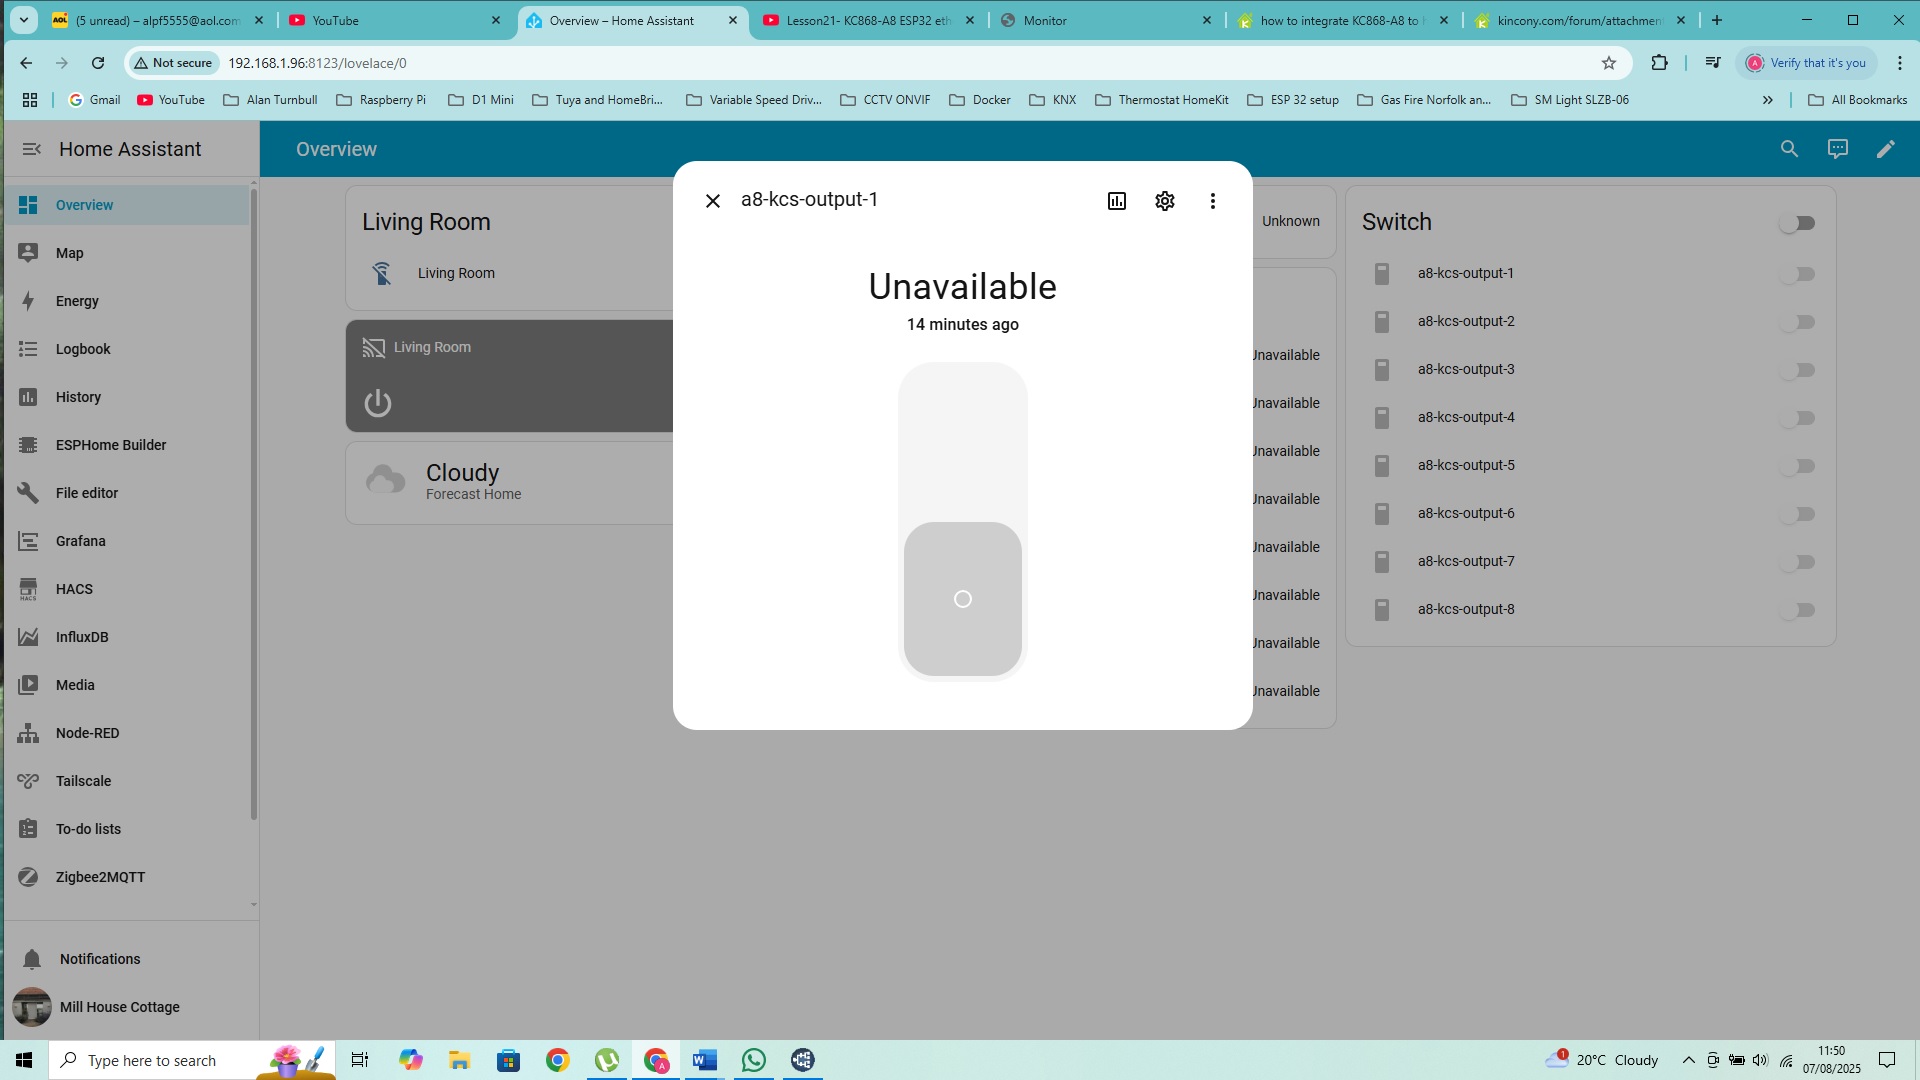Open the Assist chat icon
Screen dimensions: 1920x1080
[1837, 149]
